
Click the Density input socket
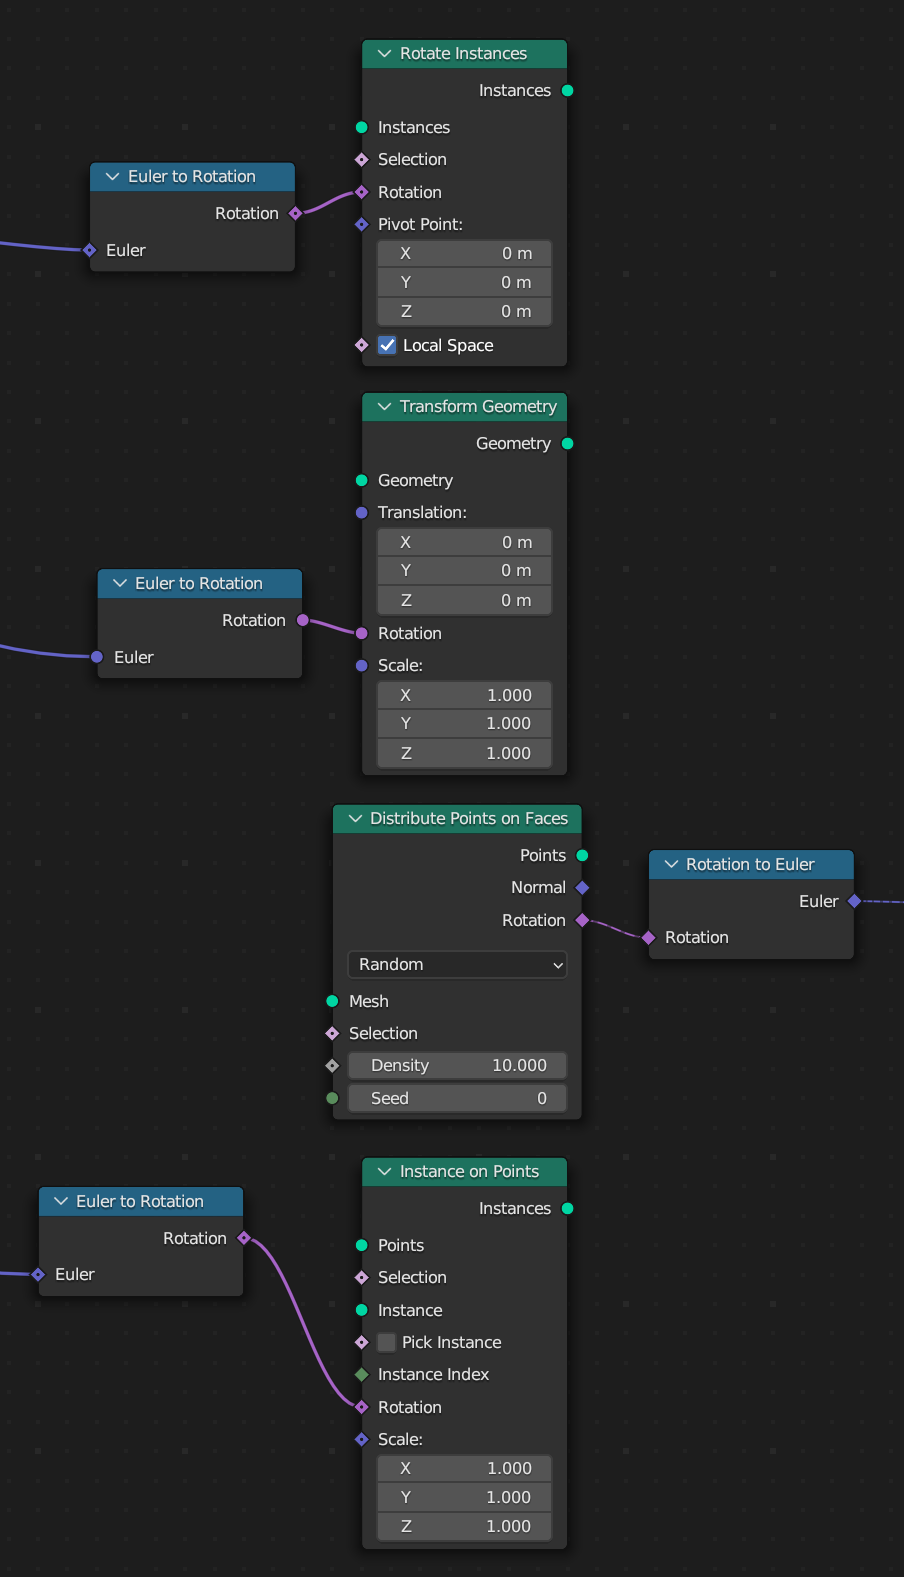[x=332, y=1066]
